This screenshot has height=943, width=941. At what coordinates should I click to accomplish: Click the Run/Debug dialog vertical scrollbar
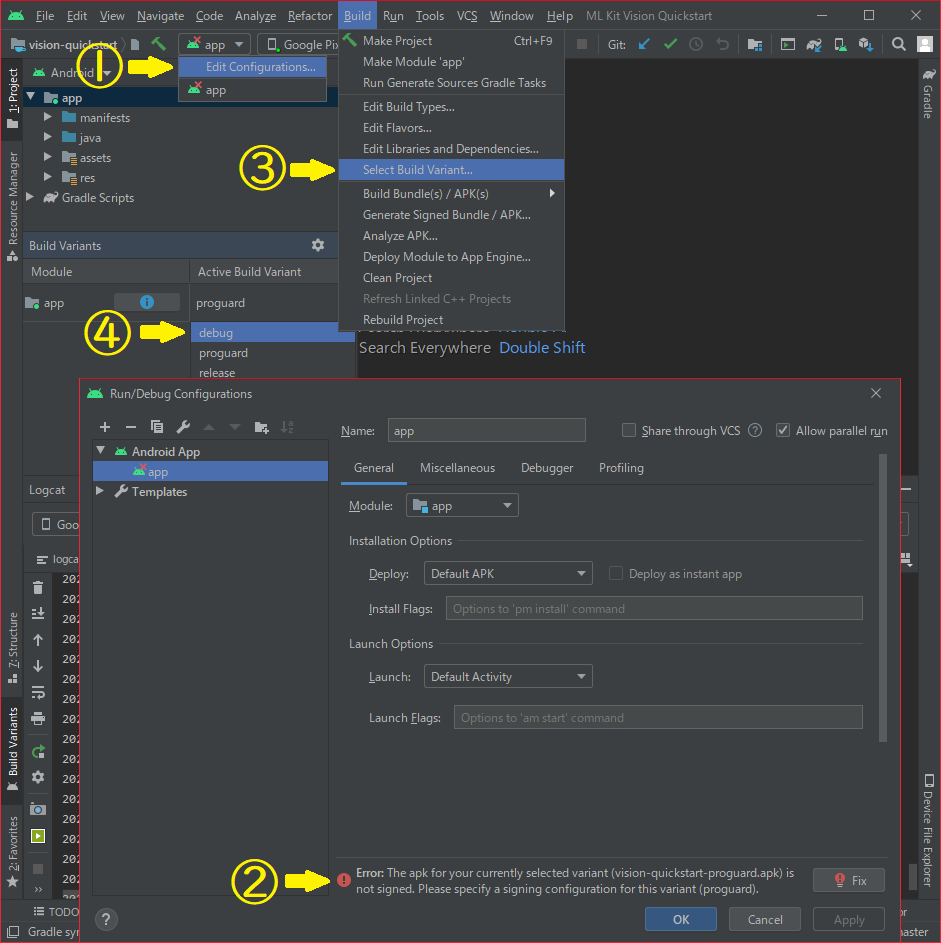[883, 598]
